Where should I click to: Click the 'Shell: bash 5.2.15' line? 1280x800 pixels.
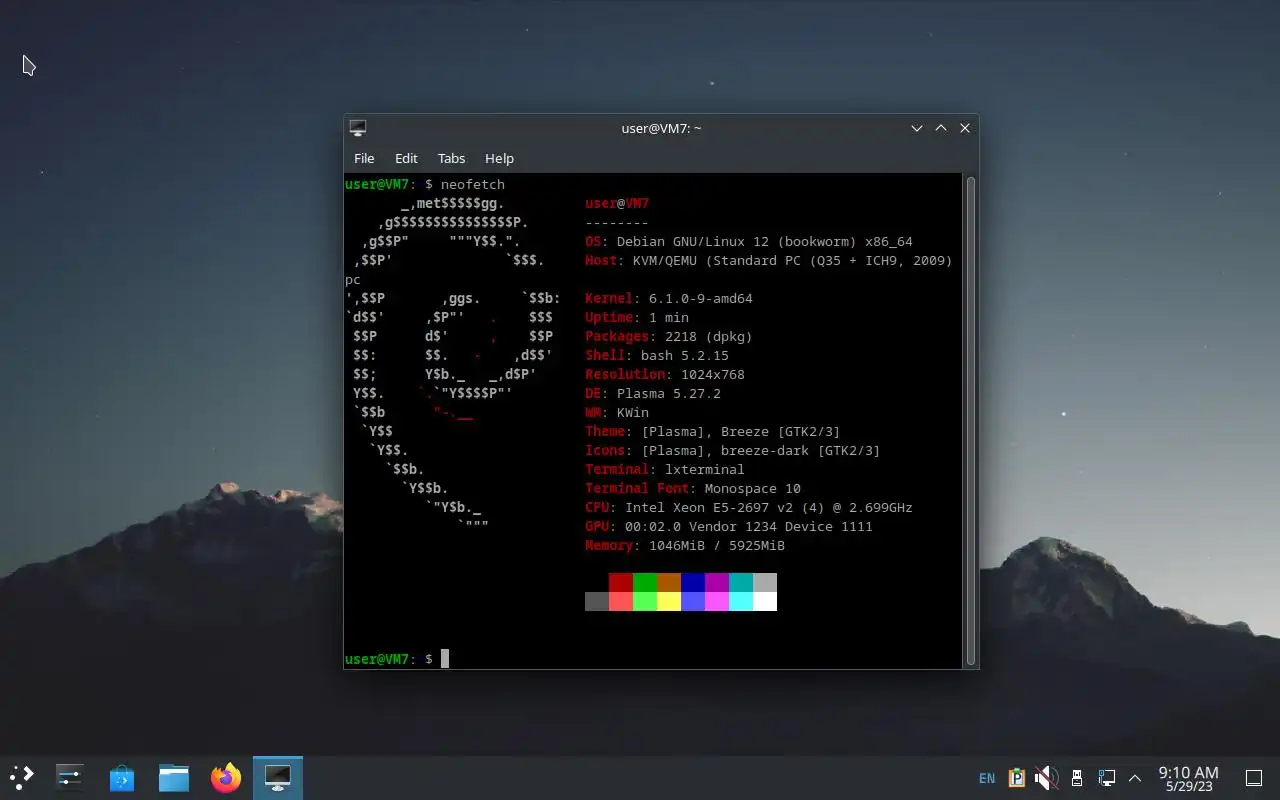[x=657, y=355]
